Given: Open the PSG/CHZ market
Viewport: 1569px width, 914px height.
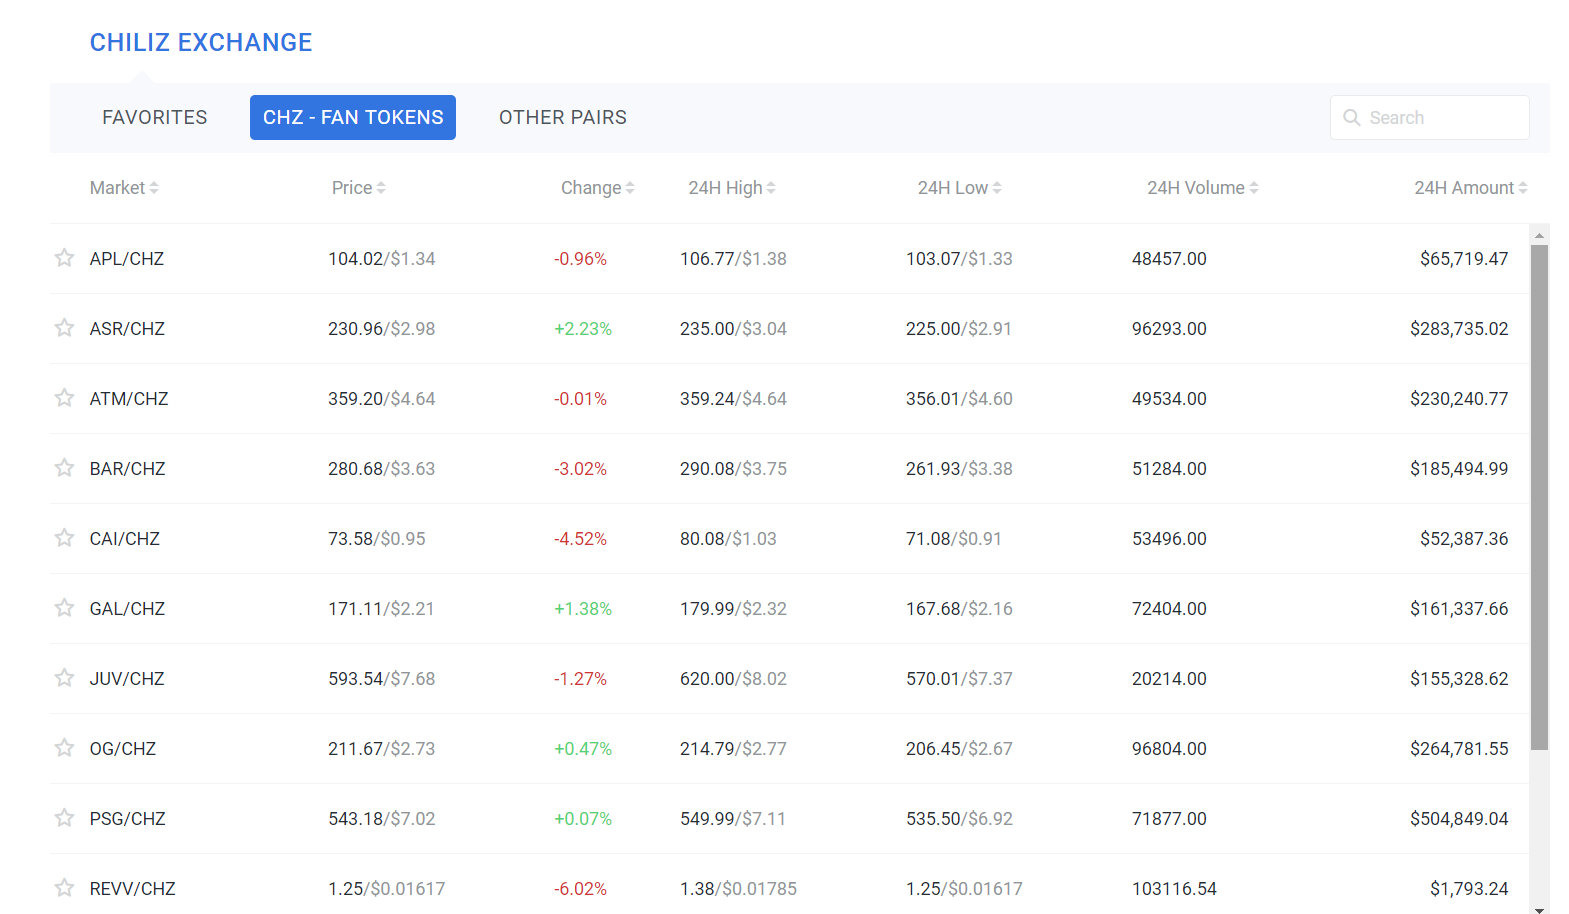Looking at the screenshot, I should [x=128, y=818].
